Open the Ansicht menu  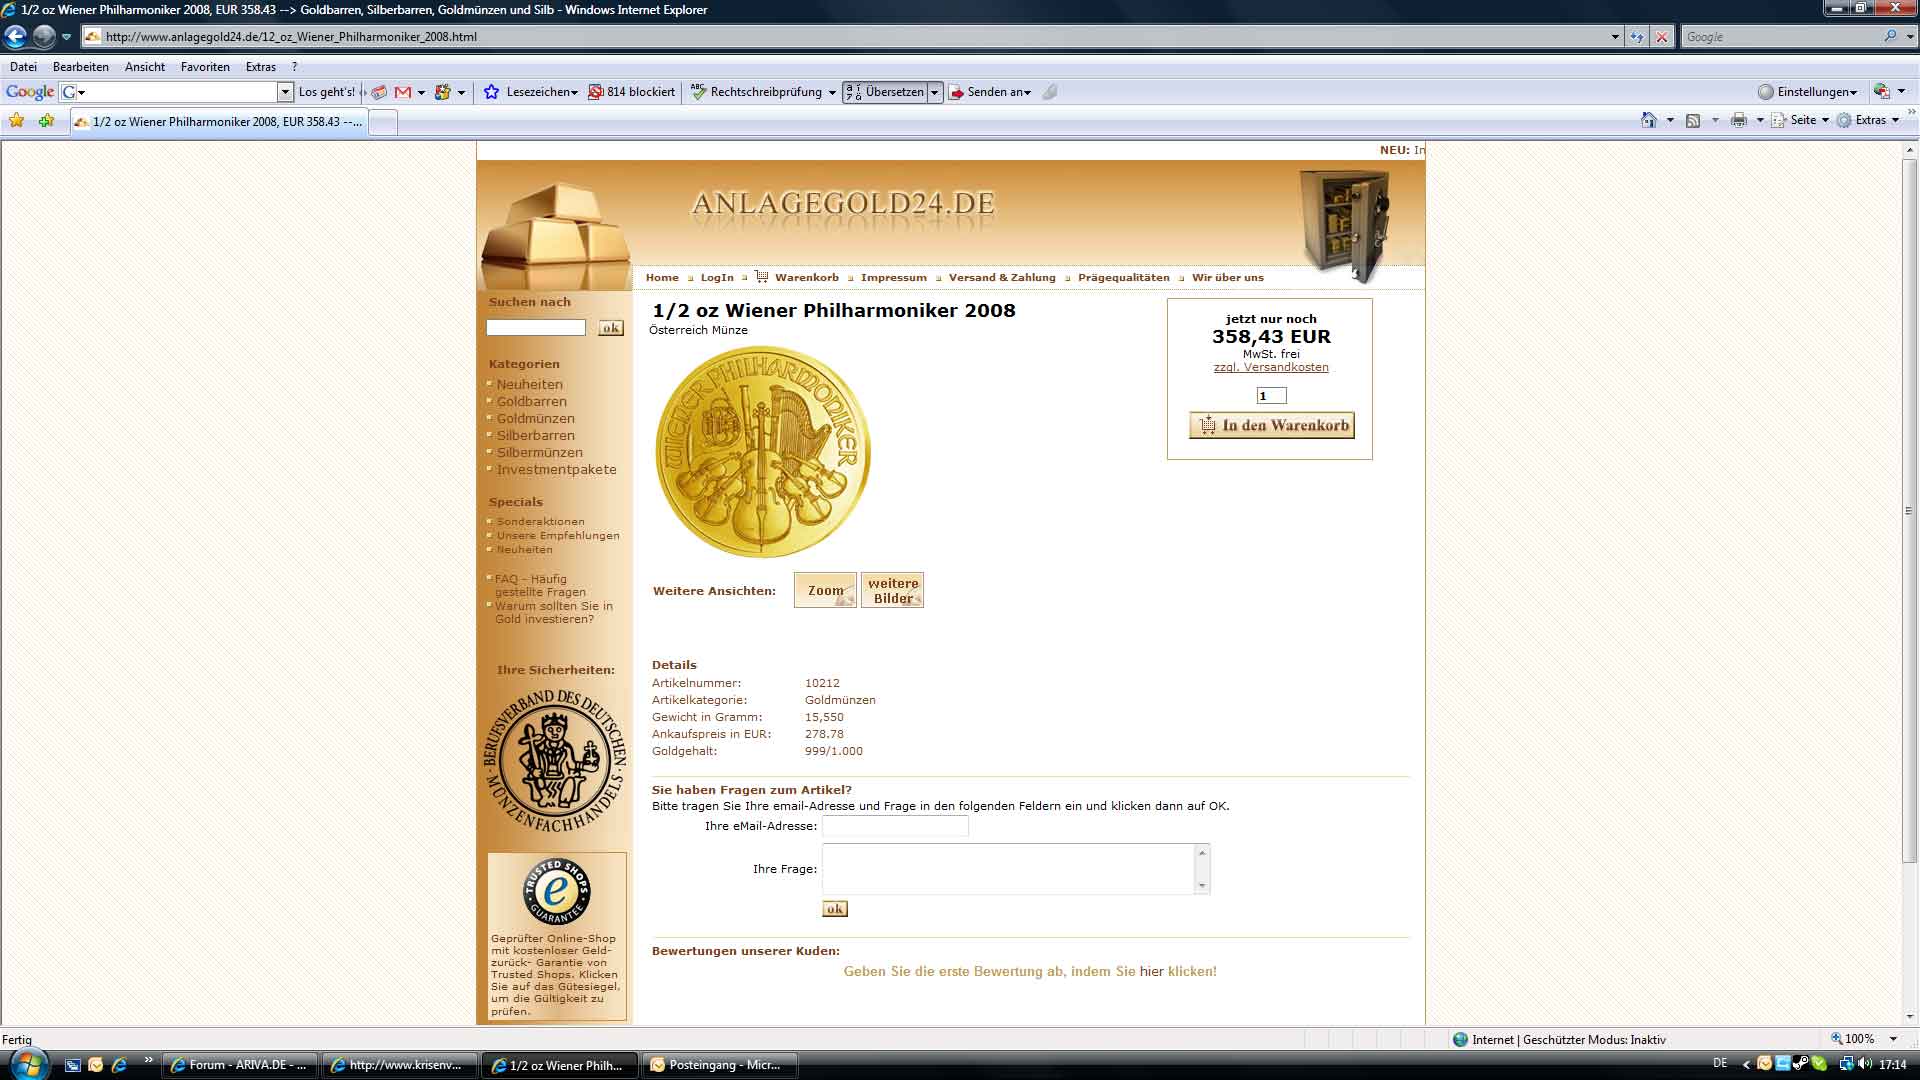coord(145,67)
